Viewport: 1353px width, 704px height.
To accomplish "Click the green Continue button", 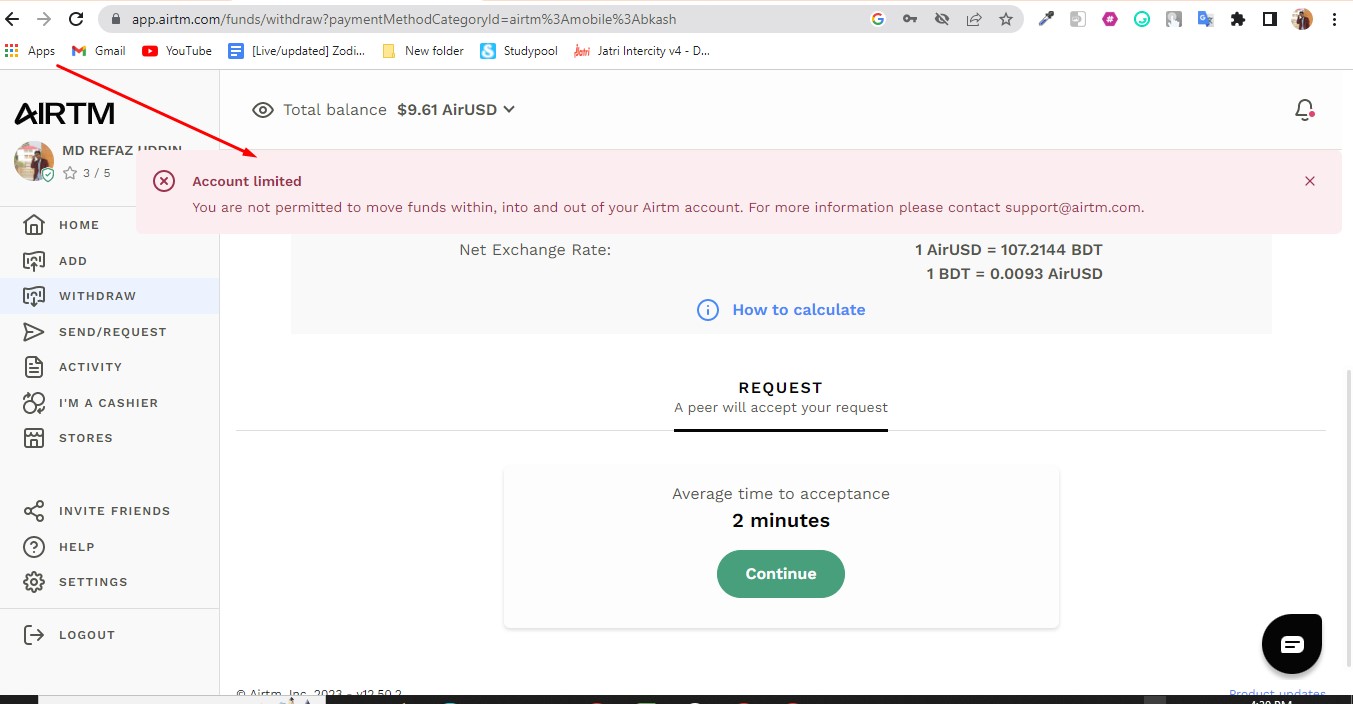I will [781, 574].
